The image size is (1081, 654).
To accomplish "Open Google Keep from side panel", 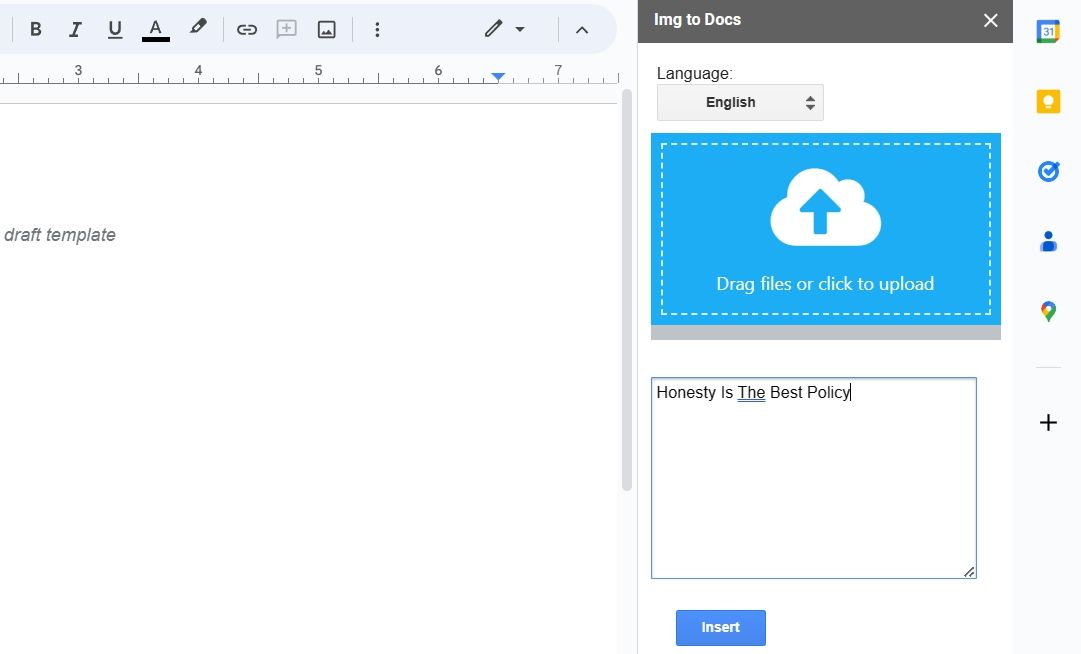I will point(1048,101).
